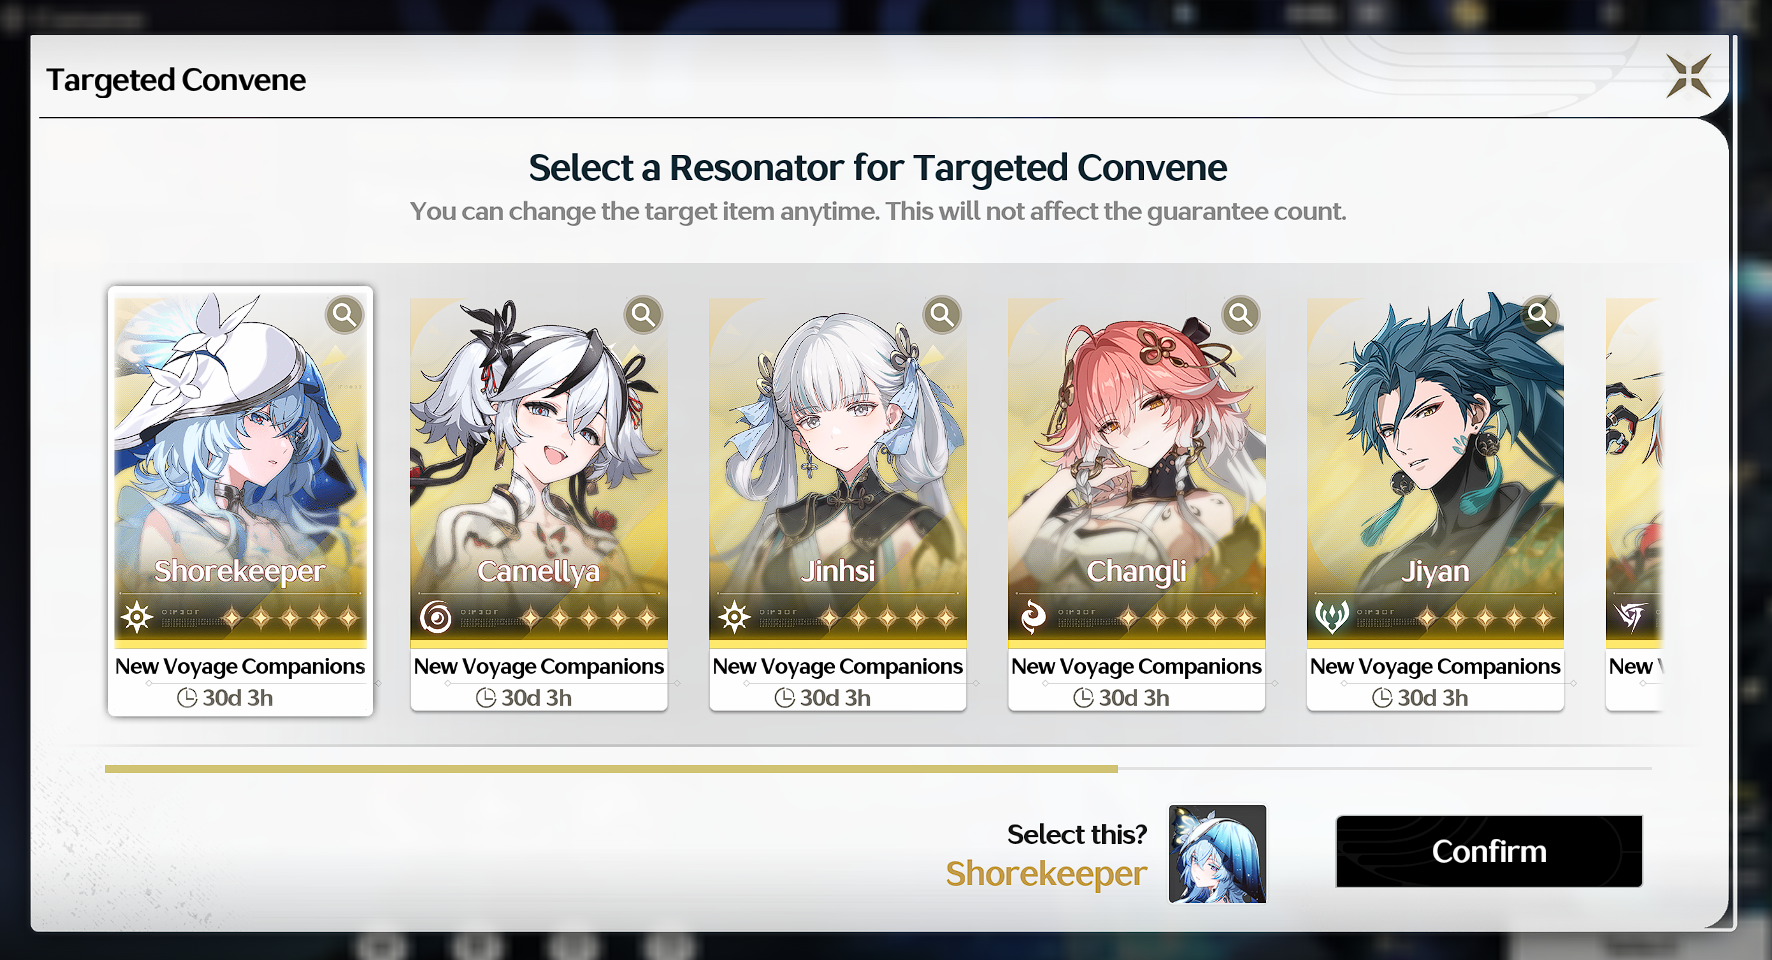1772x960 pixels.
Task: Click Jiyan's Aero element icon
Action: pyautogui.click(x=1332, y=617)
